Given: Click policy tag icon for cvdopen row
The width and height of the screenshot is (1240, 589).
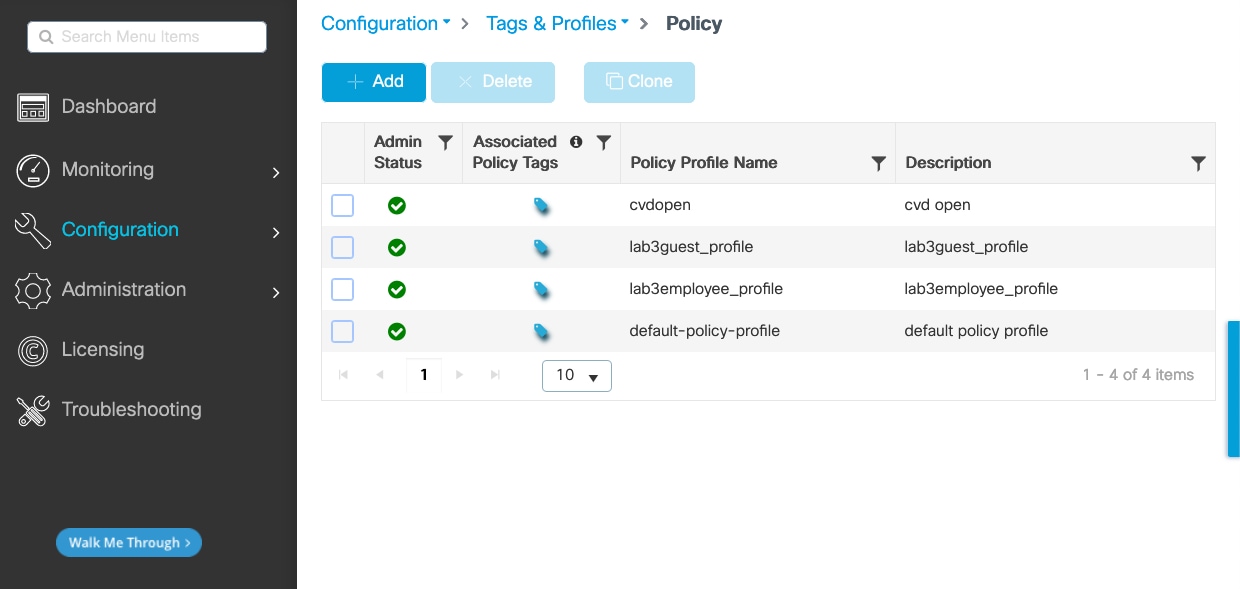Looking at the screenshot, I should pos(541,206).
